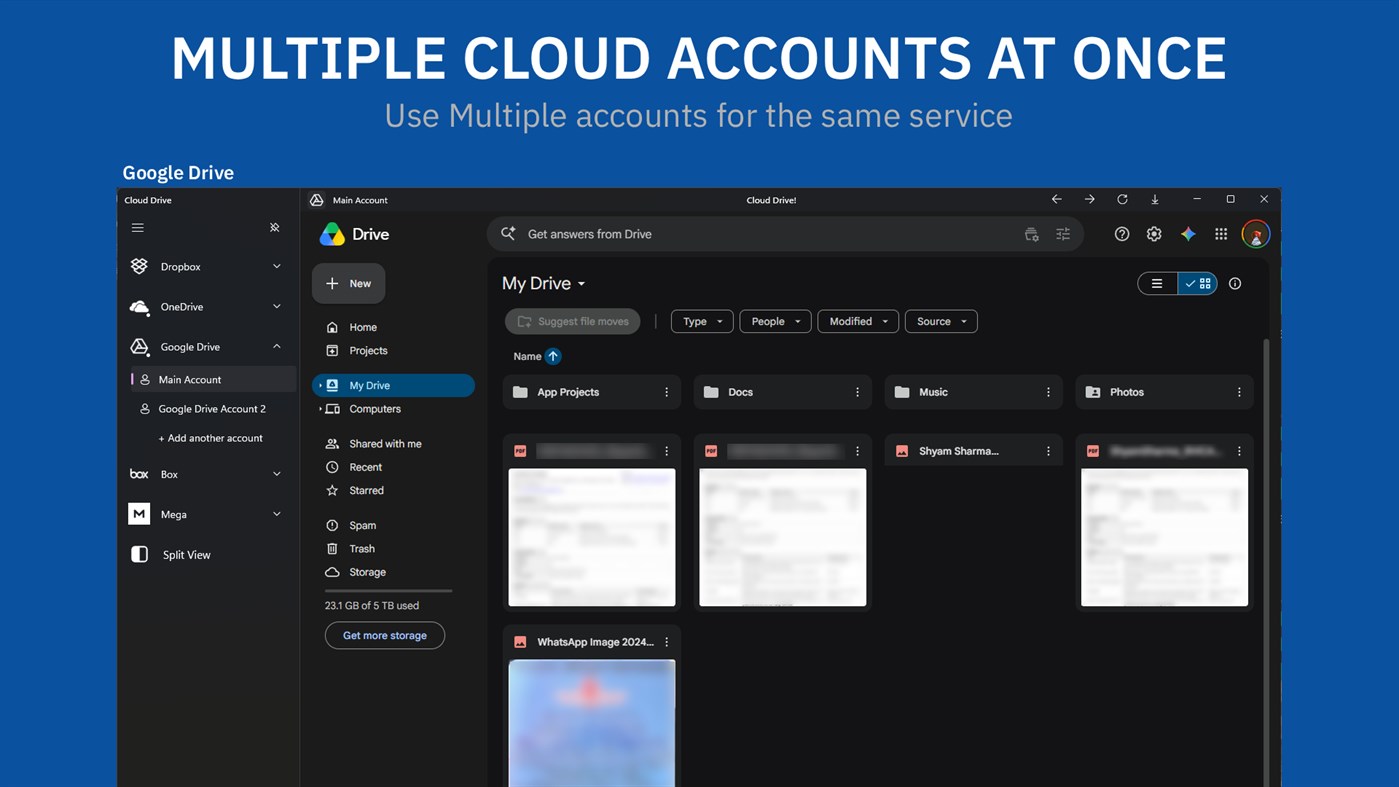Expand the Mega accounts section

point(277,514)
